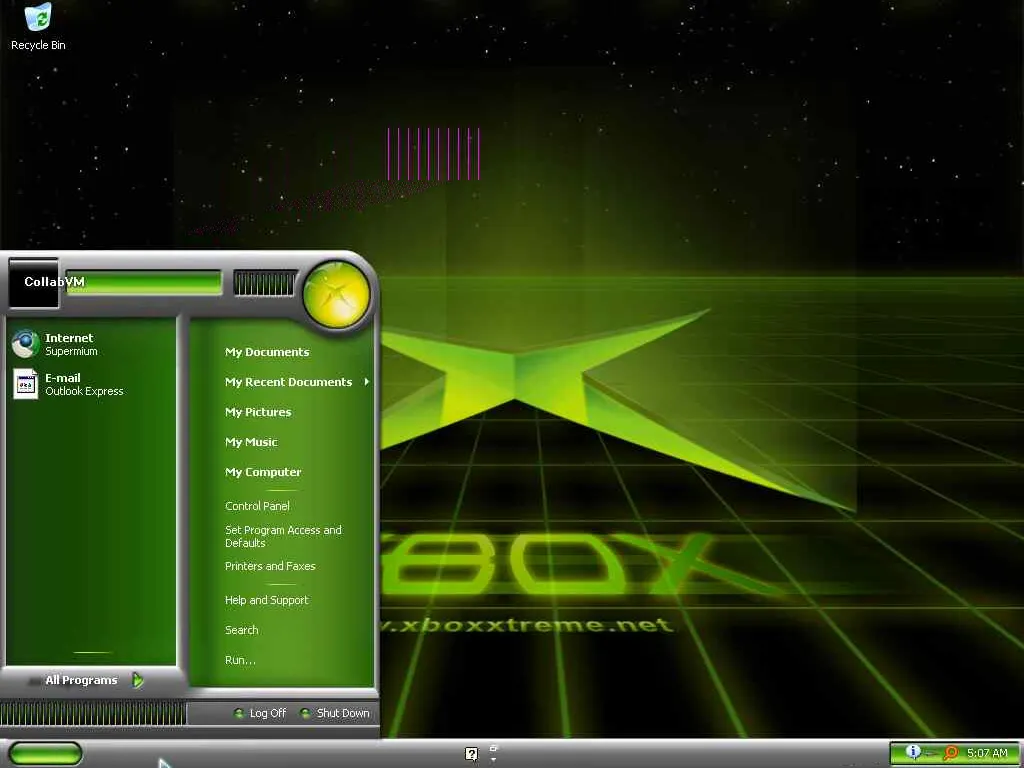Click the Supermium Internet browser icon
Image resolution: width=1024 pixels, height=768 pixels.
[25, 344]
